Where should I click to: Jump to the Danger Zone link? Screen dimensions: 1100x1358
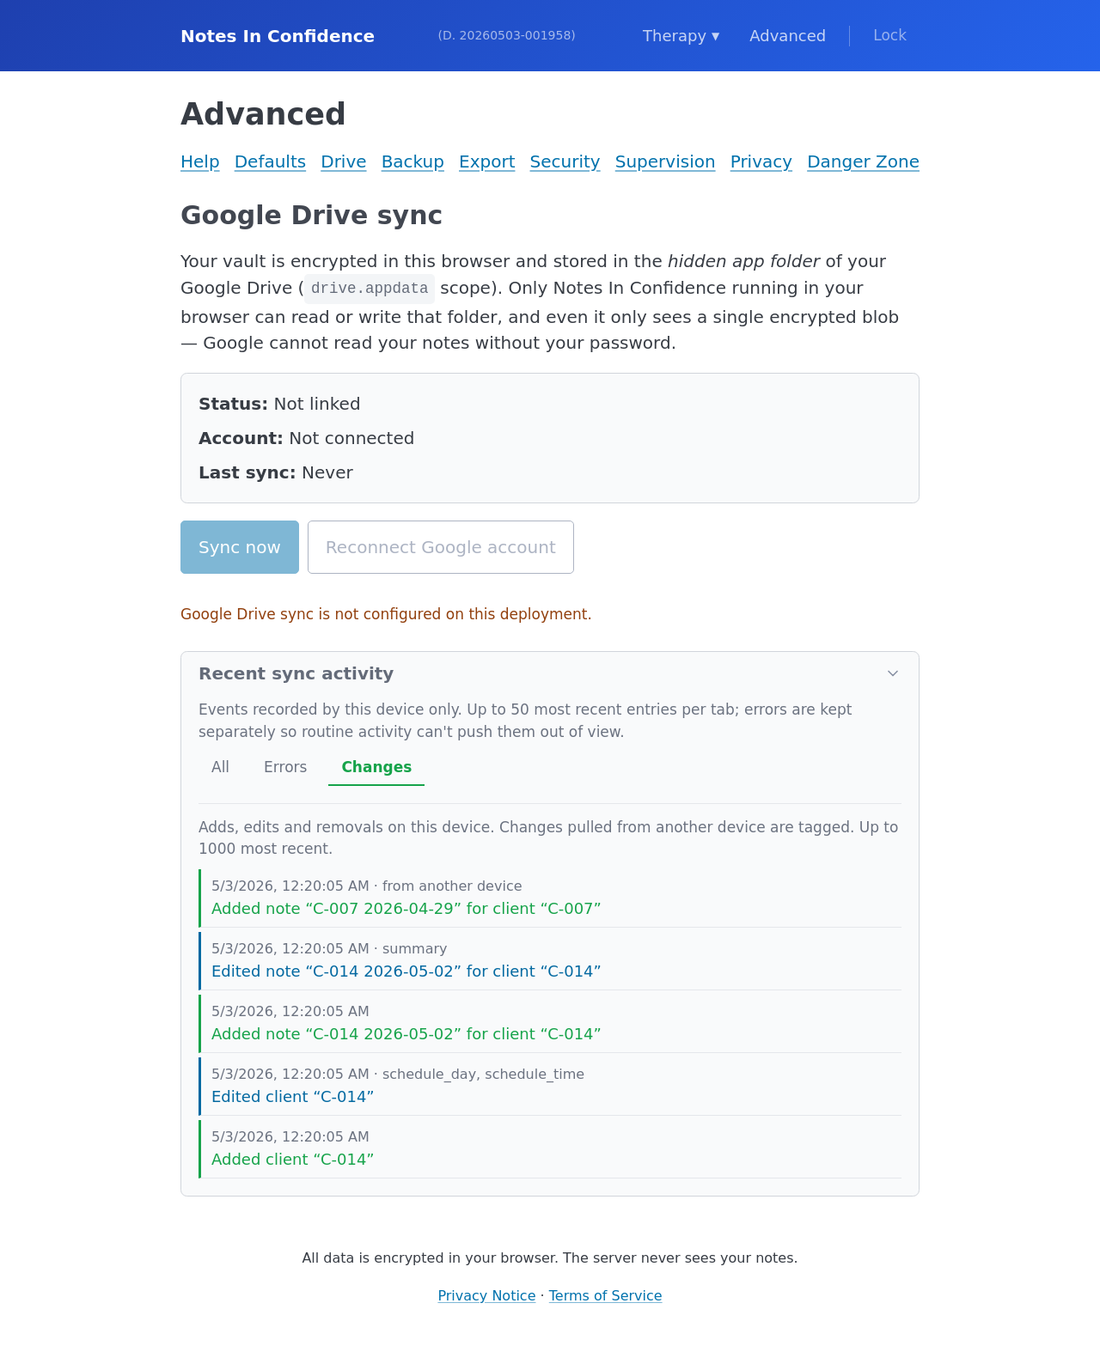[x=863, y=162]
